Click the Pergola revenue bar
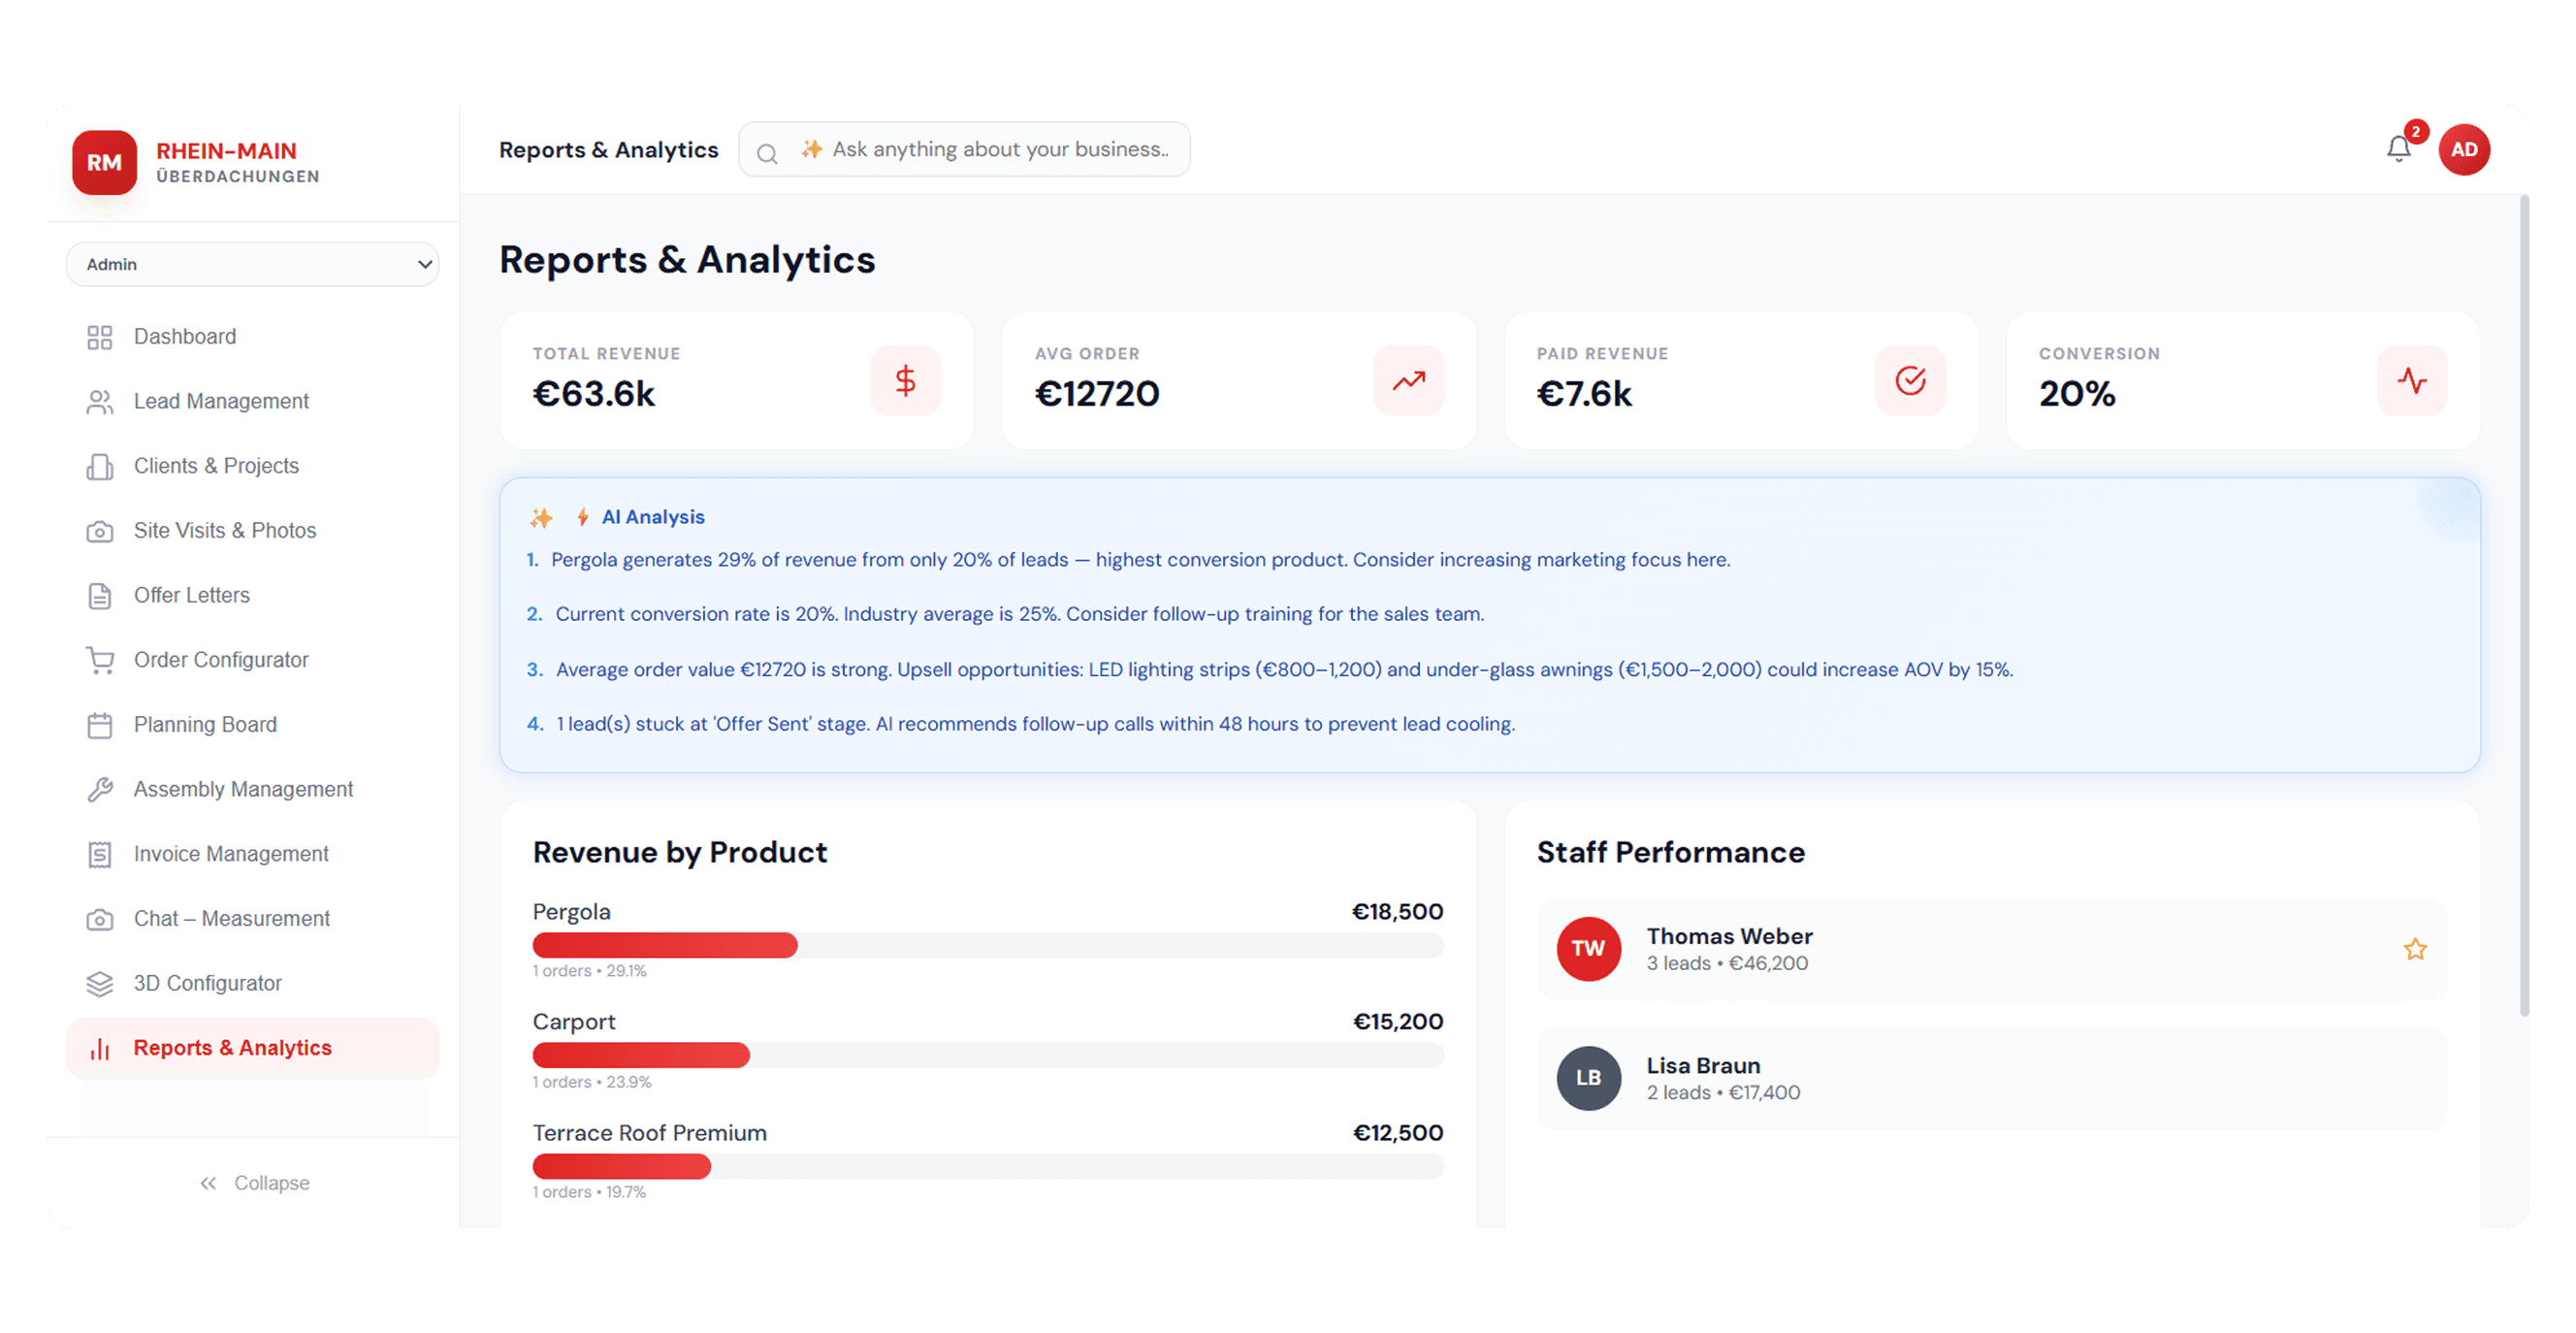The width and height of the screenshot is (2576, 1333). click(x=988, y=945)
